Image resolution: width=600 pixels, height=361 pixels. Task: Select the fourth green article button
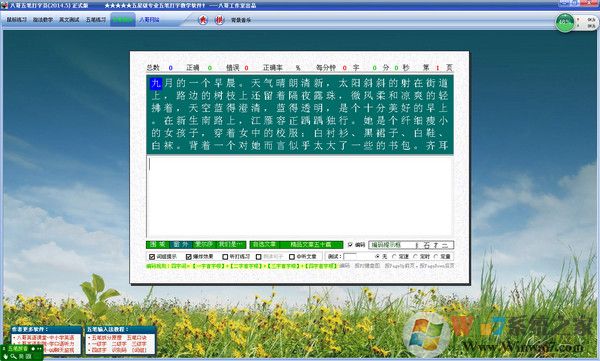(x=231, y=245)
